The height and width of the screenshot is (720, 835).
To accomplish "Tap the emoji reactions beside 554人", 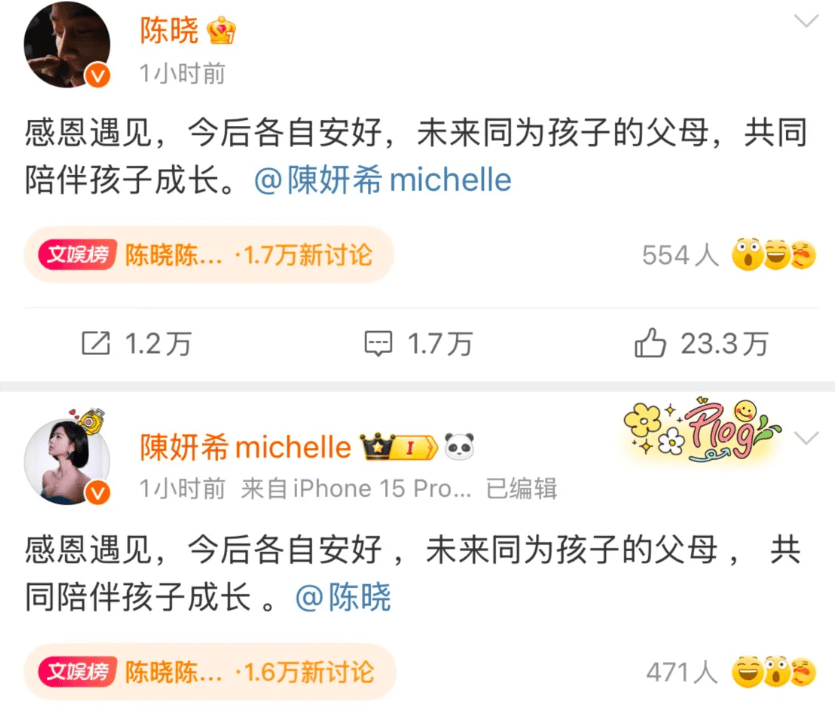I will coord(774,255).
